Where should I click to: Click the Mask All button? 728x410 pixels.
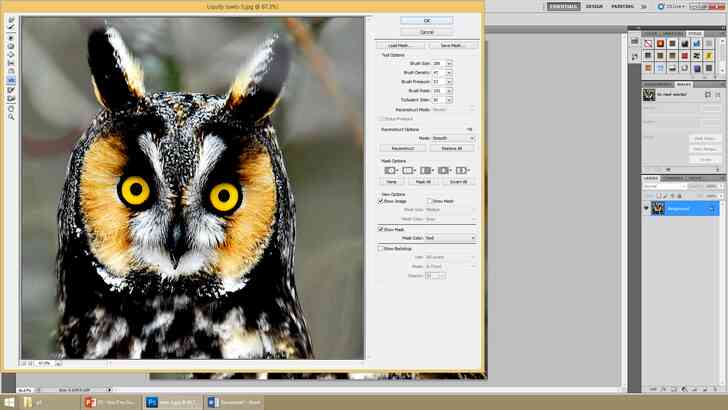coord(423,182)
